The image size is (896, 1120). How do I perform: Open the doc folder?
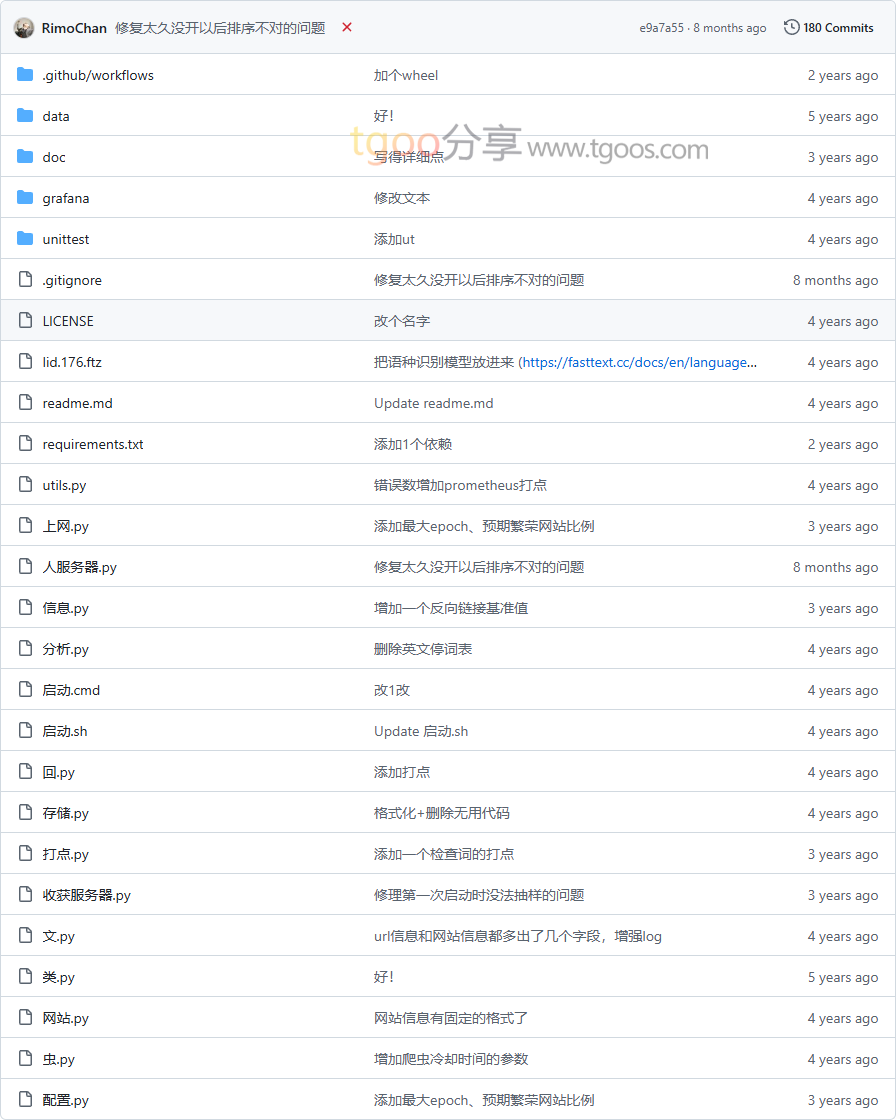tap(54, 157)
